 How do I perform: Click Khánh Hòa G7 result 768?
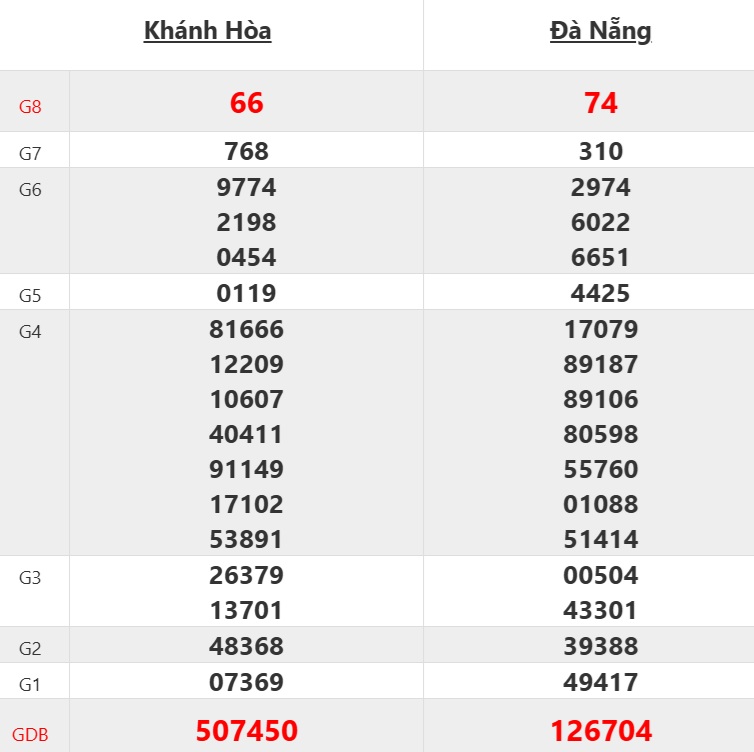(247, 151)
